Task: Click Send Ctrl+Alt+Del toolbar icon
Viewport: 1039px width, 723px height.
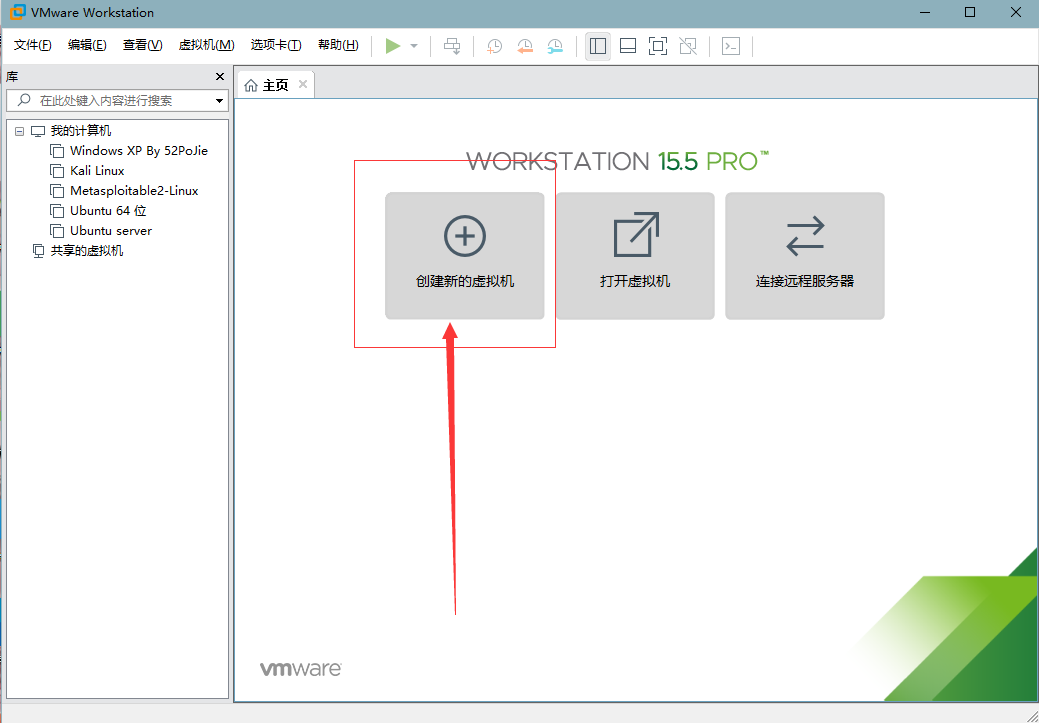Action: tap(452, 46)
